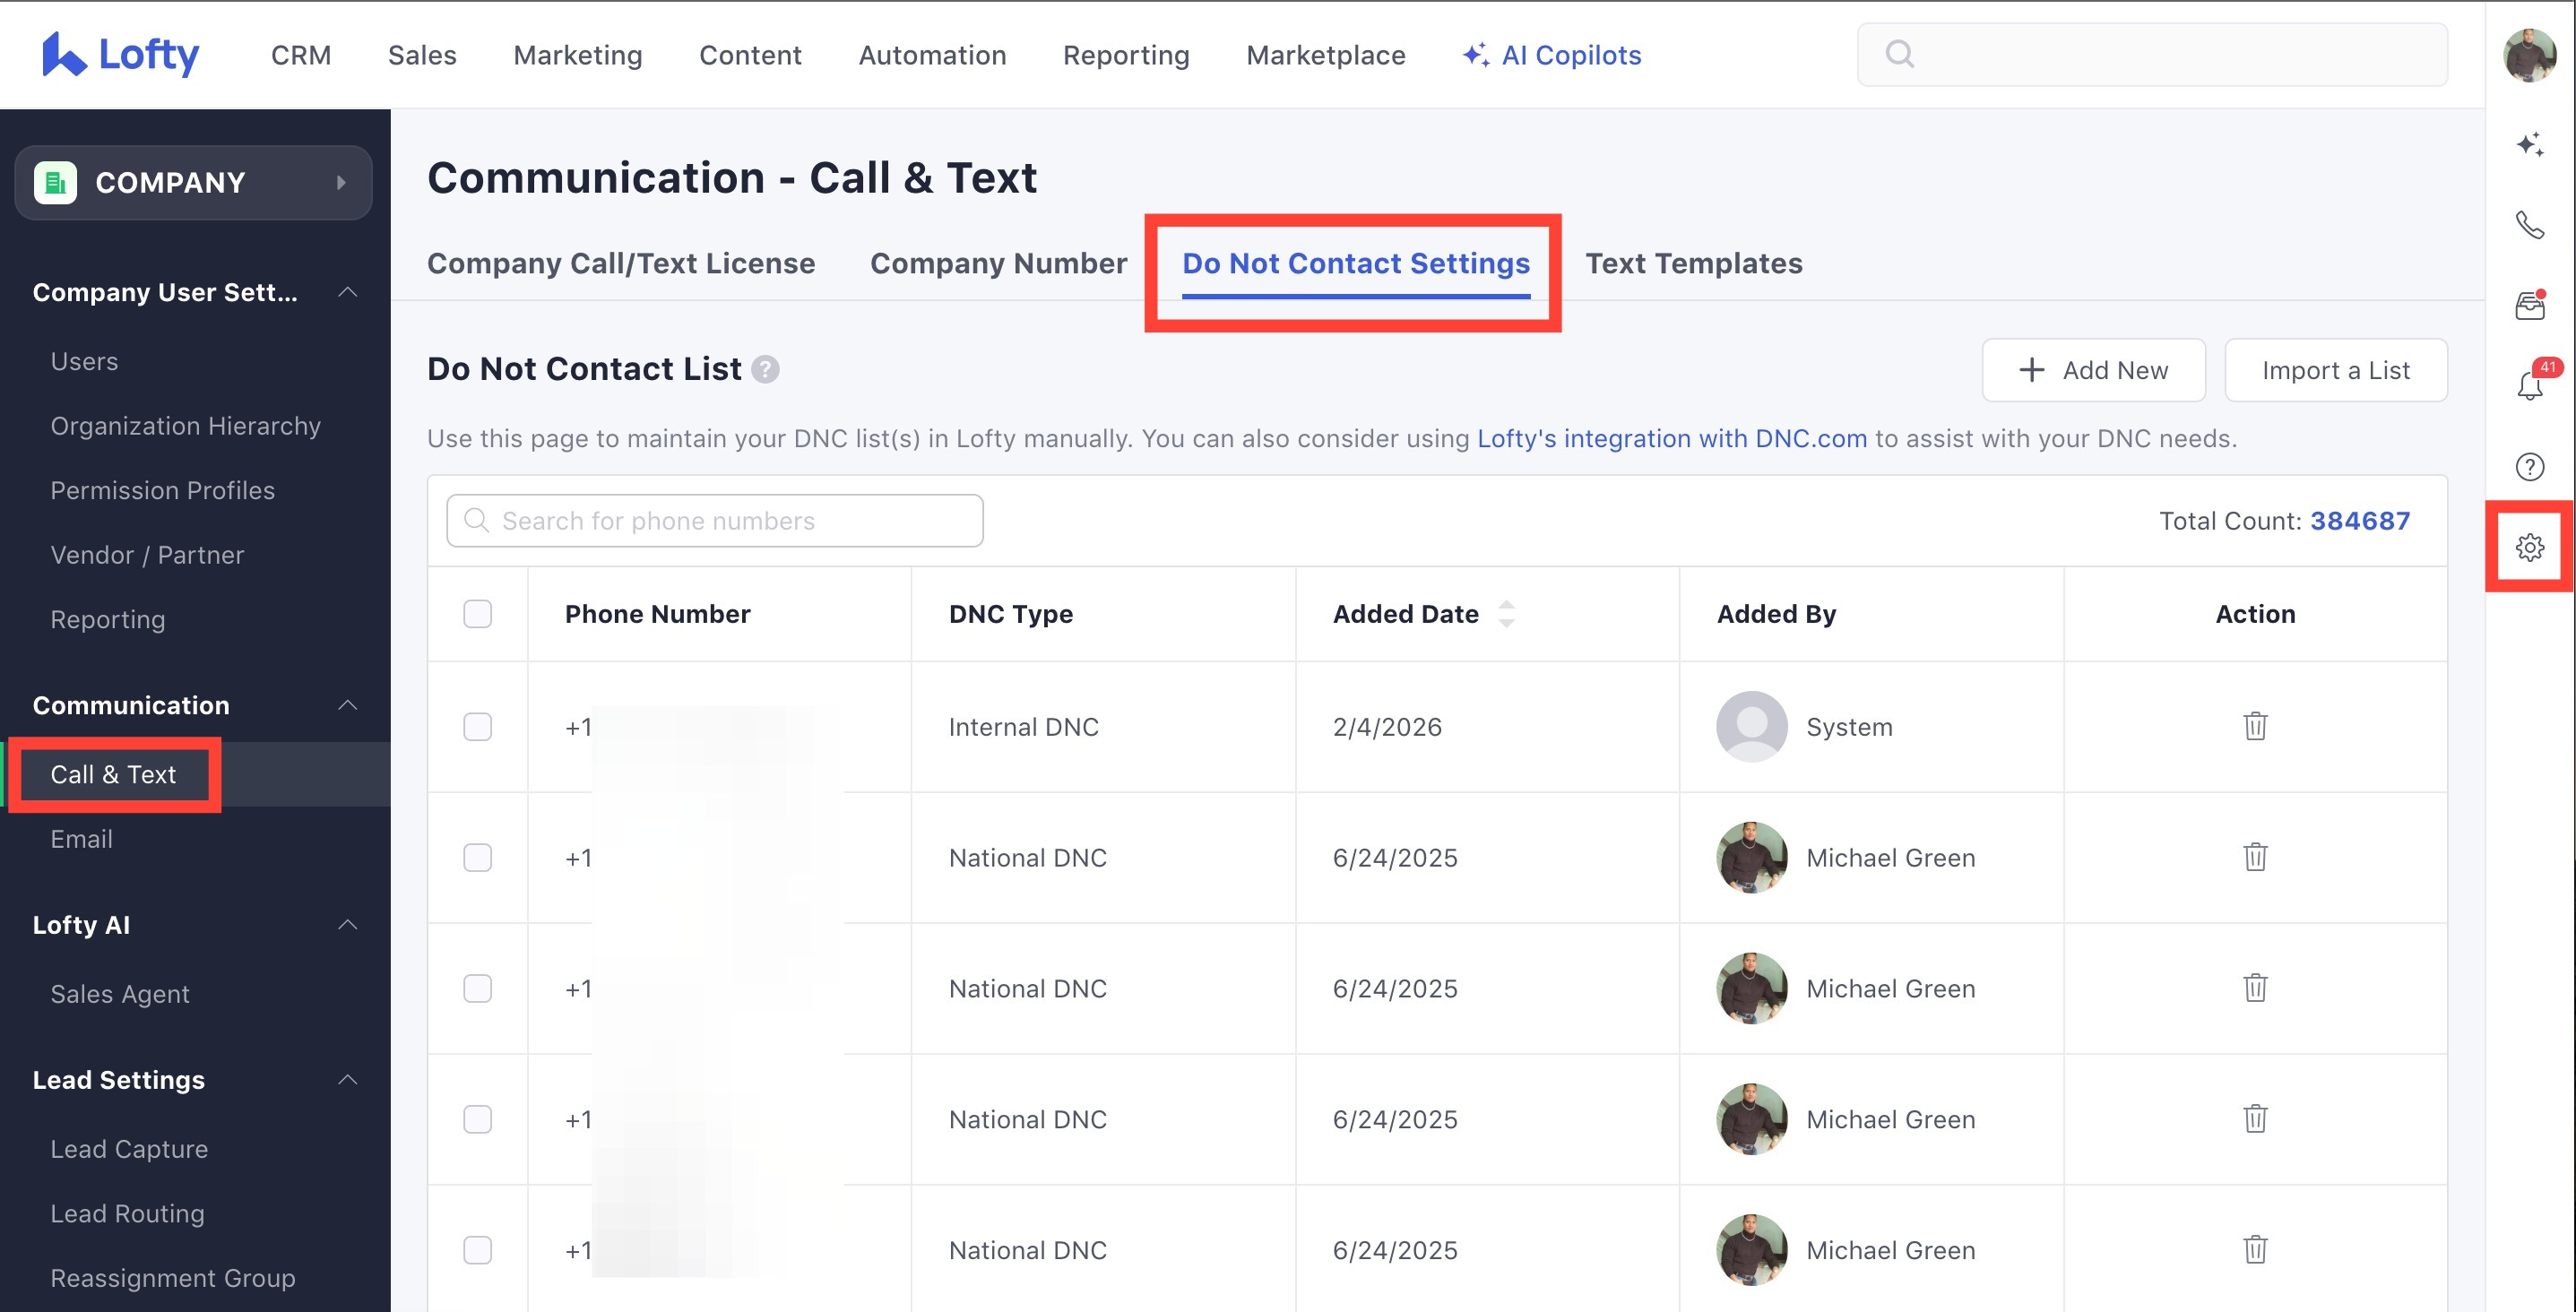The width and height of the screenshot is (2576, 1312).
Task: Open Permission Profiles in sidebar
Action: point(163,490)
